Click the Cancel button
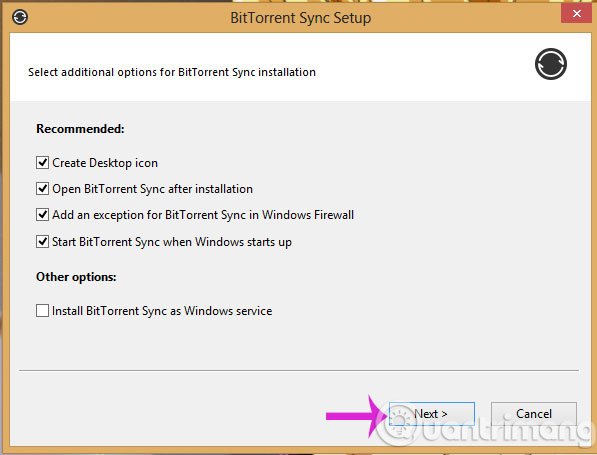Viewport: 597px width, 455px height. [534, 413]
